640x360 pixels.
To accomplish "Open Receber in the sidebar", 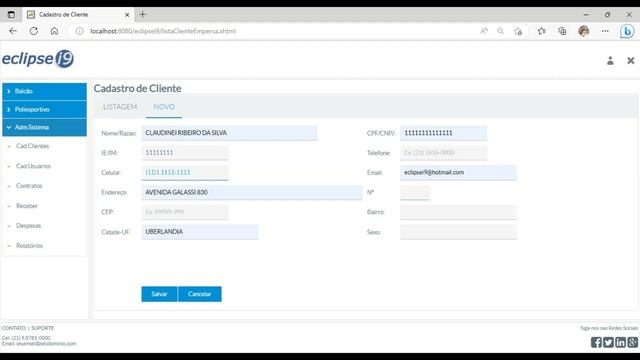I will tap(27, 206).
